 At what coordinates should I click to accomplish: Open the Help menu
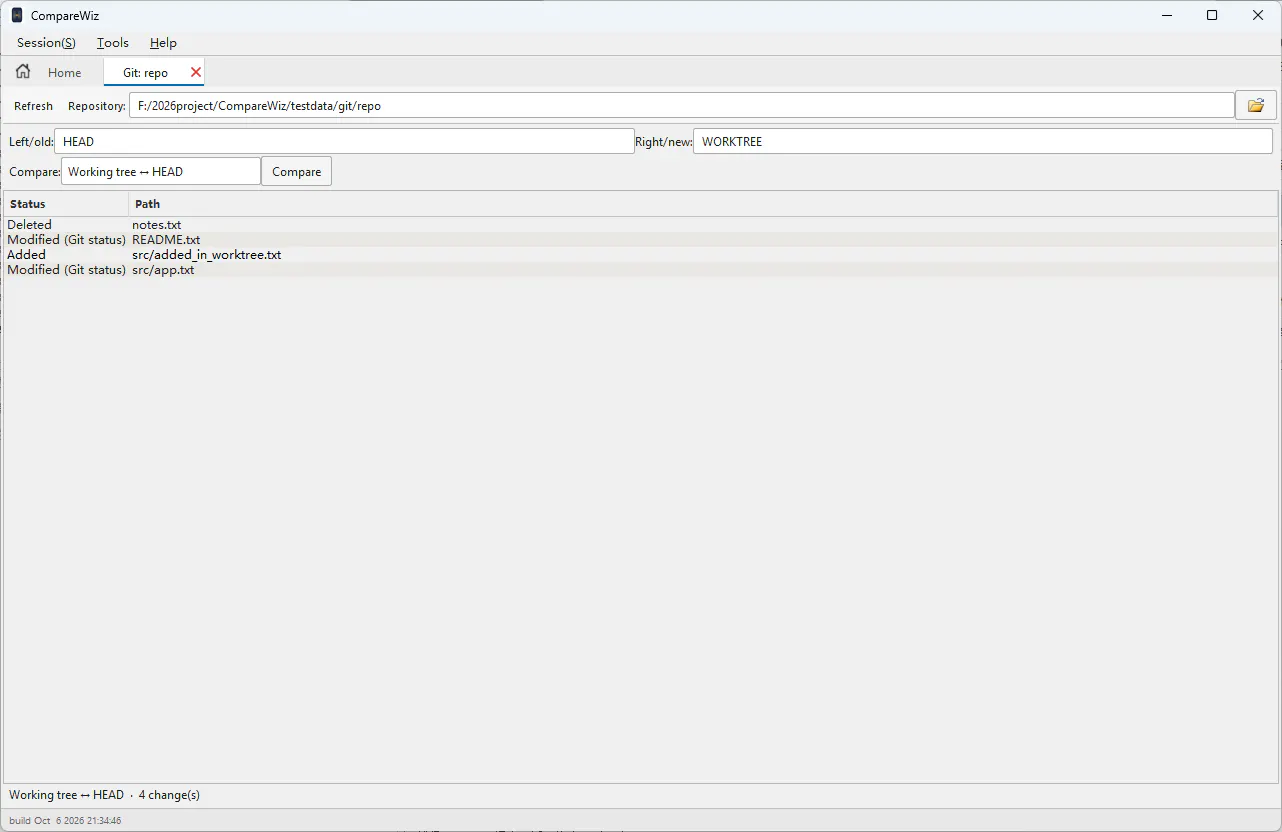(x=163, y=43)
